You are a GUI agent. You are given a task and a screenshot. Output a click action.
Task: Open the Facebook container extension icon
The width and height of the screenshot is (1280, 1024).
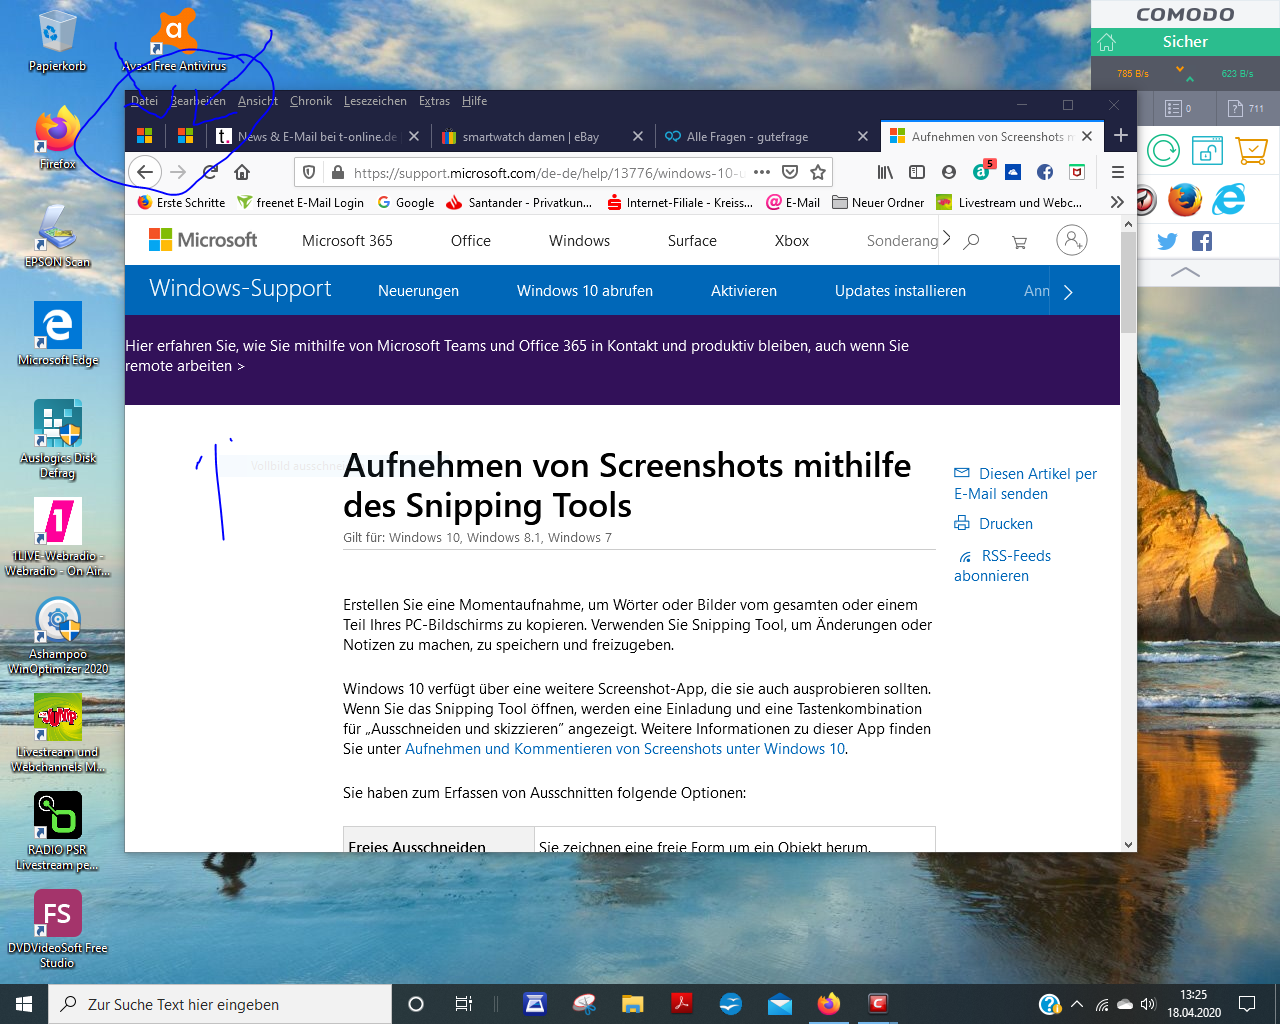coord(1045,172)
